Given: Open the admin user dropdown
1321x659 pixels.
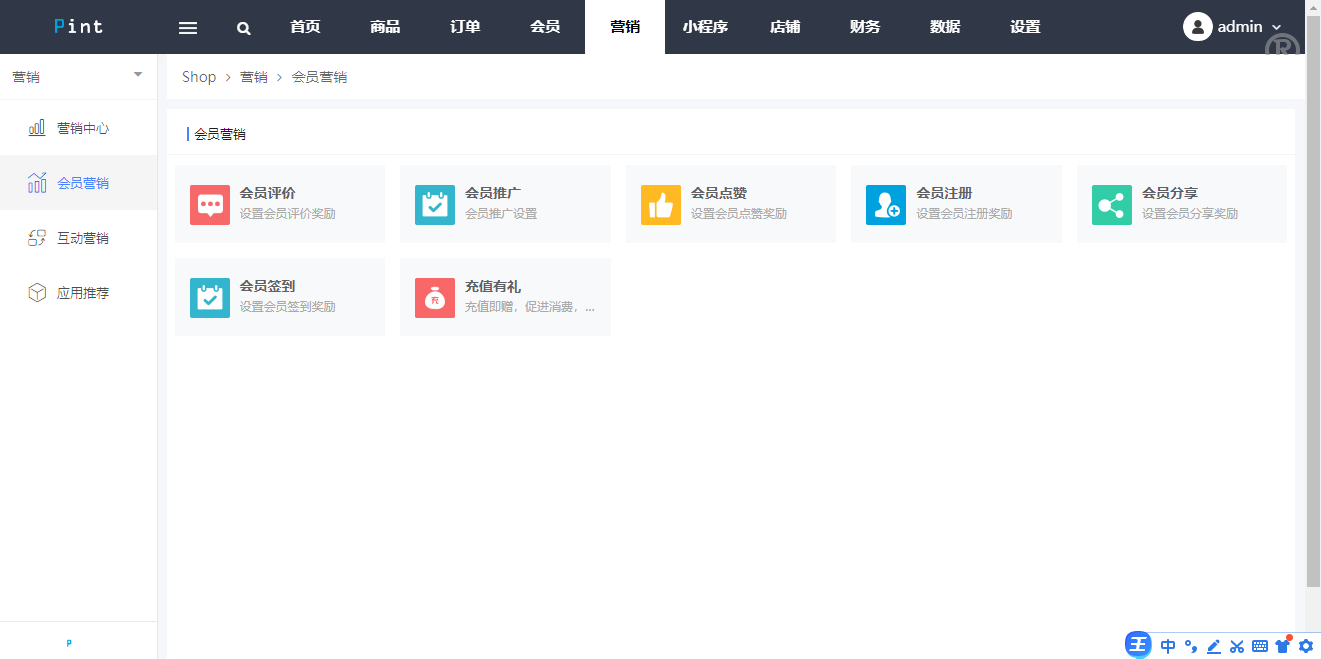Looking at the screenshot, I should pos(1232,27).
